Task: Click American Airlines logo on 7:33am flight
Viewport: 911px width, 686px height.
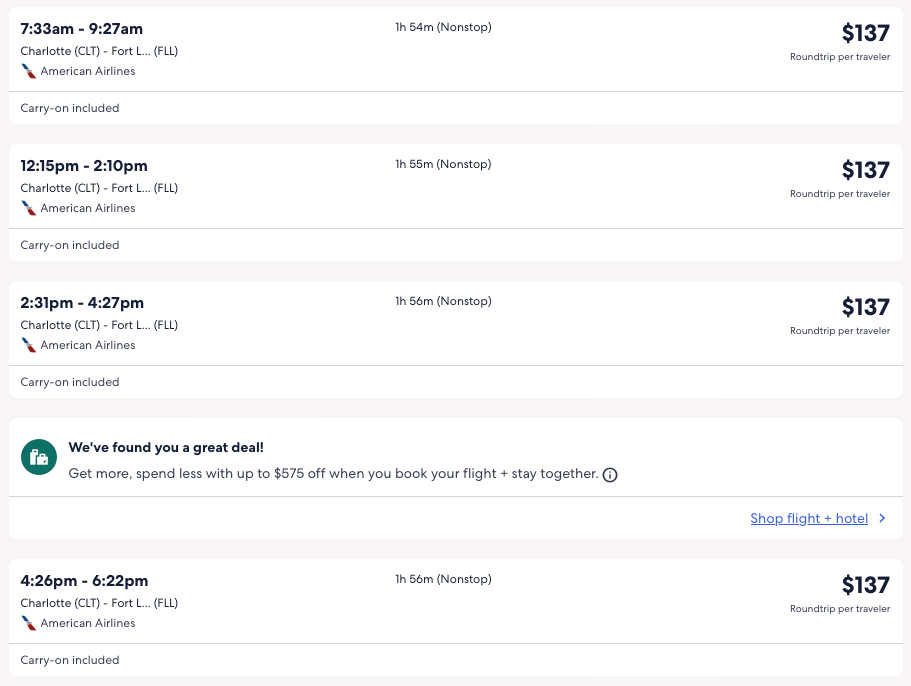Action: click(29, 71)
